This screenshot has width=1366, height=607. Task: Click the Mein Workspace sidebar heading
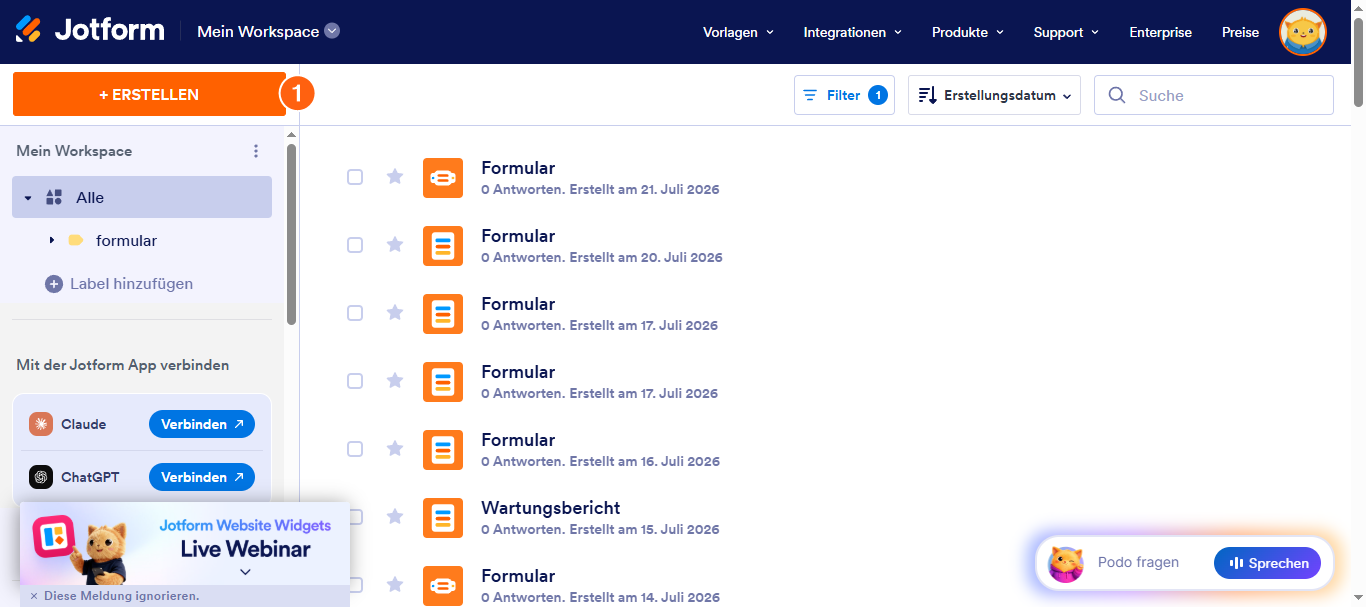click(x=74, y=151)
